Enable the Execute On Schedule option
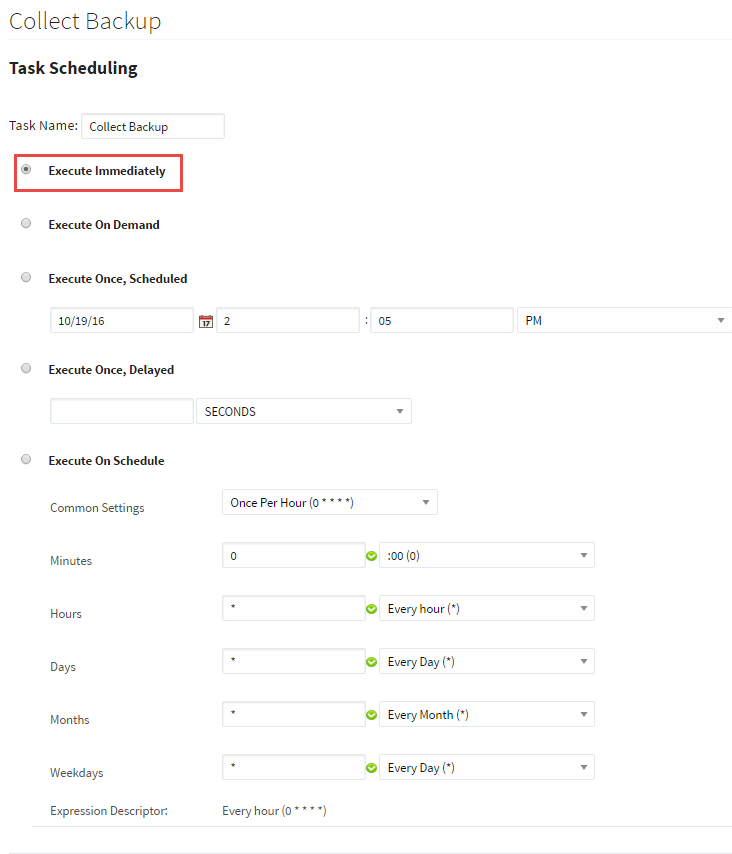This screenshot has width=732, height=854. coord(25,459)
